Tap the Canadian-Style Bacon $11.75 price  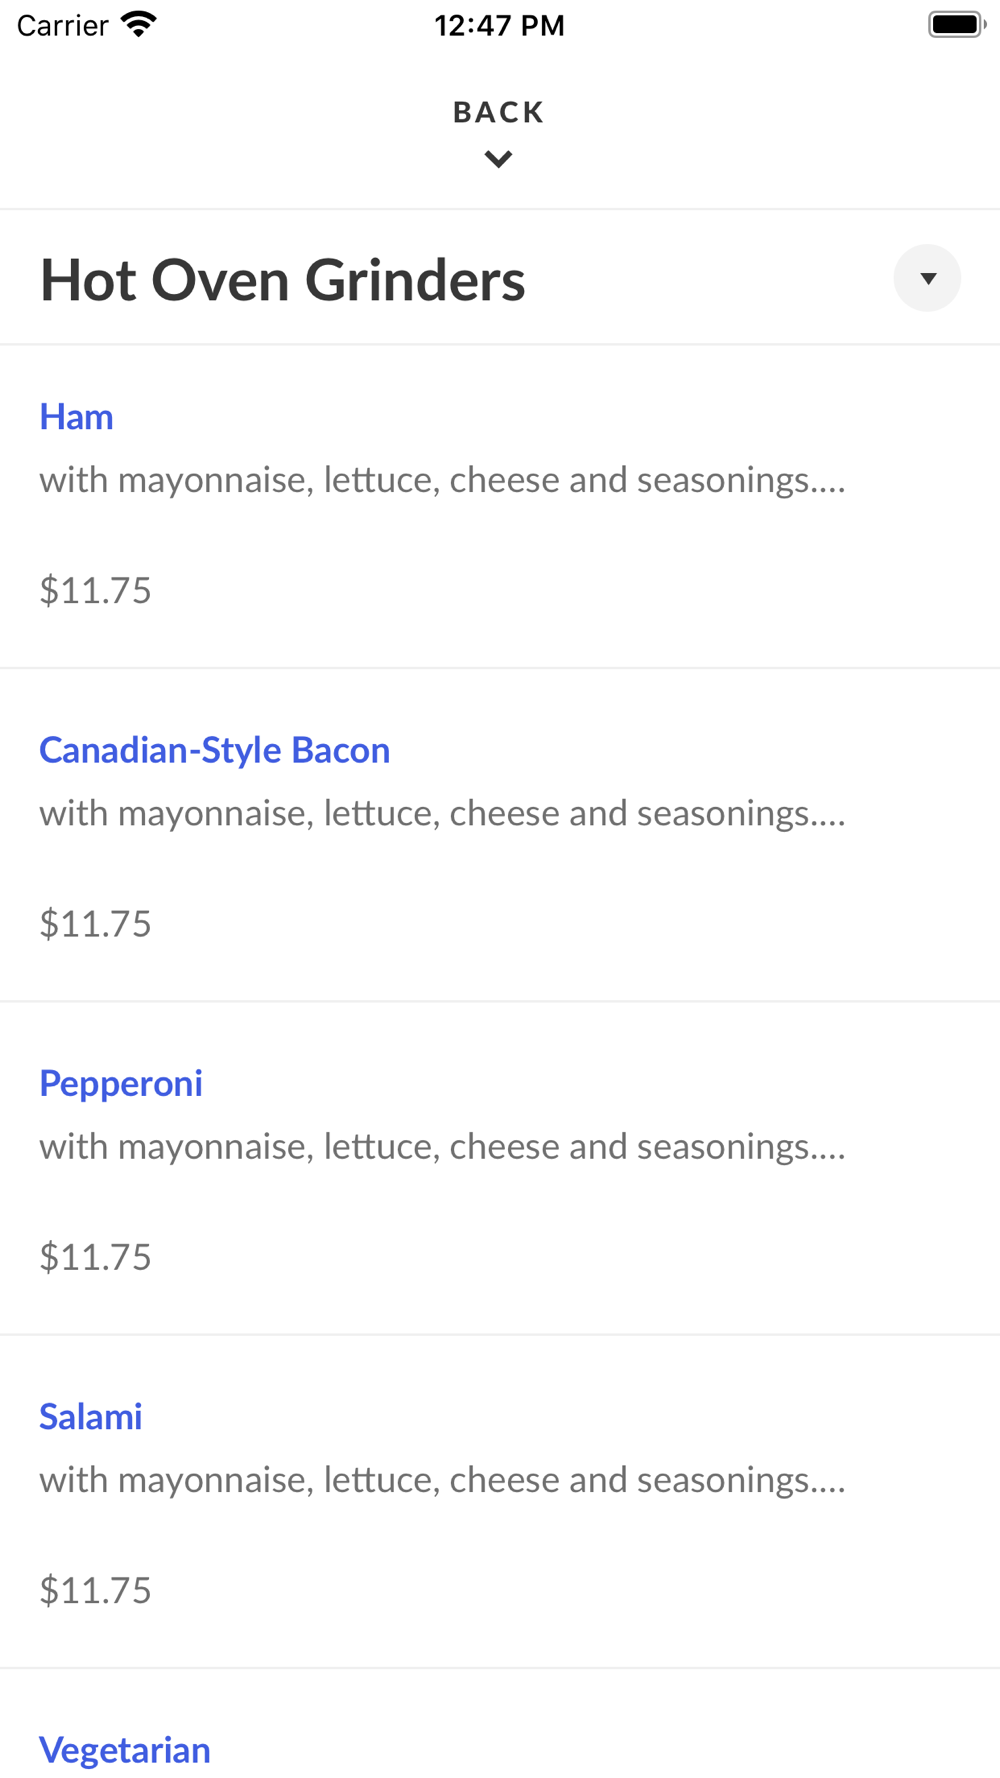[95, 923]
